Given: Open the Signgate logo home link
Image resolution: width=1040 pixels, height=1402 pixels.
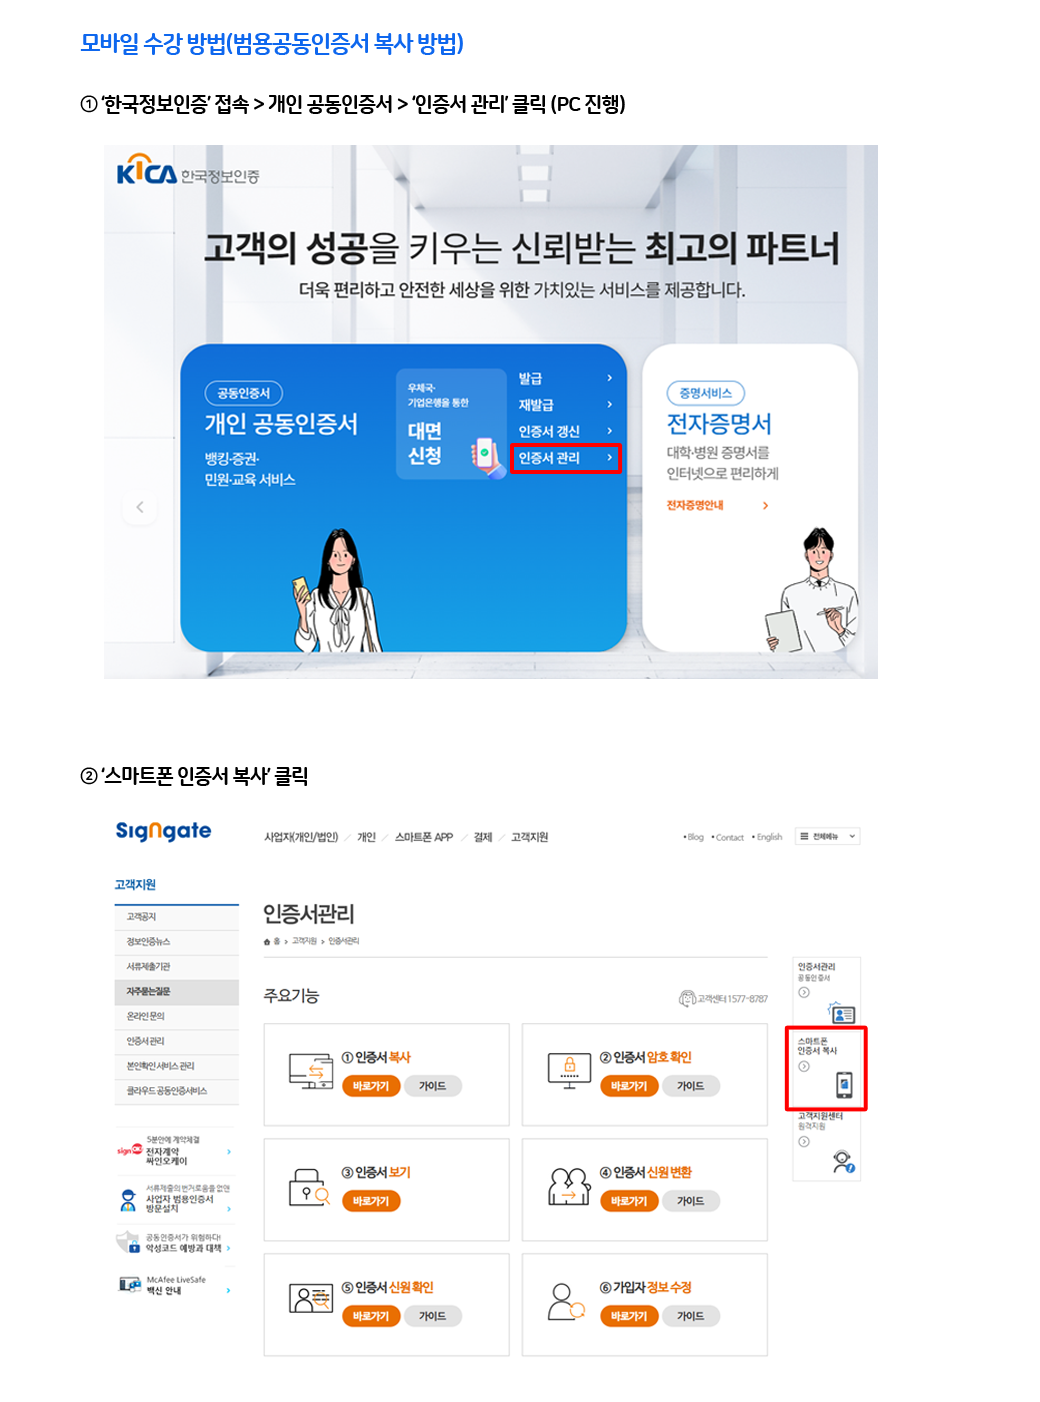Looking at the screenshot, I should click(x=163, y=831).
